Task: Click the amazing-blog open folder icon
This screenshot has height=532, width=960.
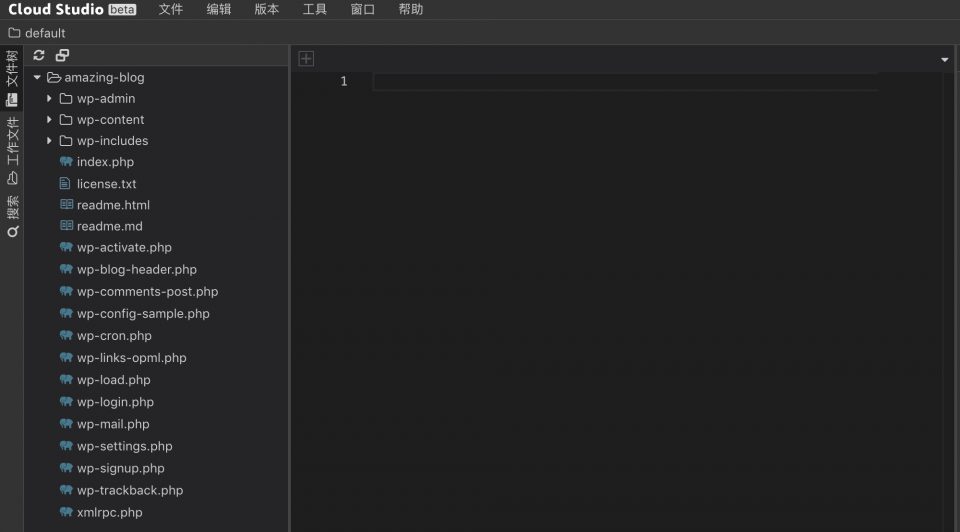Action: pos(54,78)
